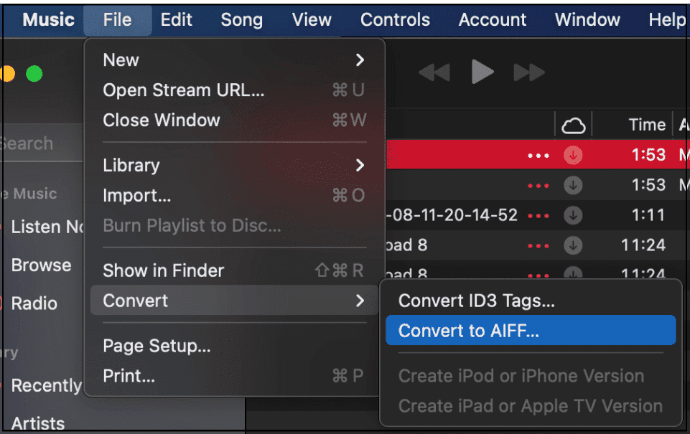Click the cloud status column header icon
Viewport: 690px width, 434px height.
point(573,125)
